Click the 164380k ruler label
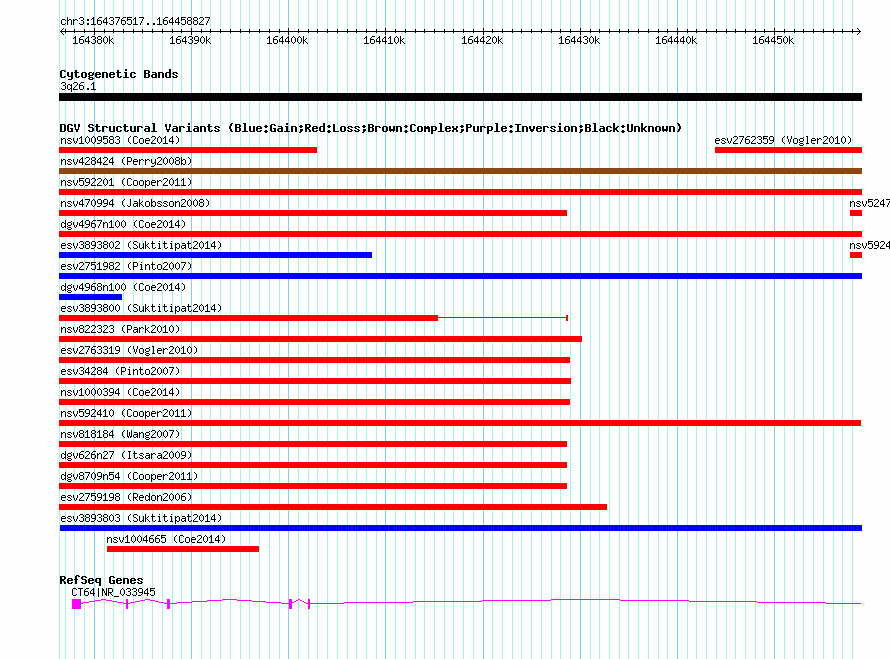Screen dimensions: 890x659 click(x=93, y=40)
